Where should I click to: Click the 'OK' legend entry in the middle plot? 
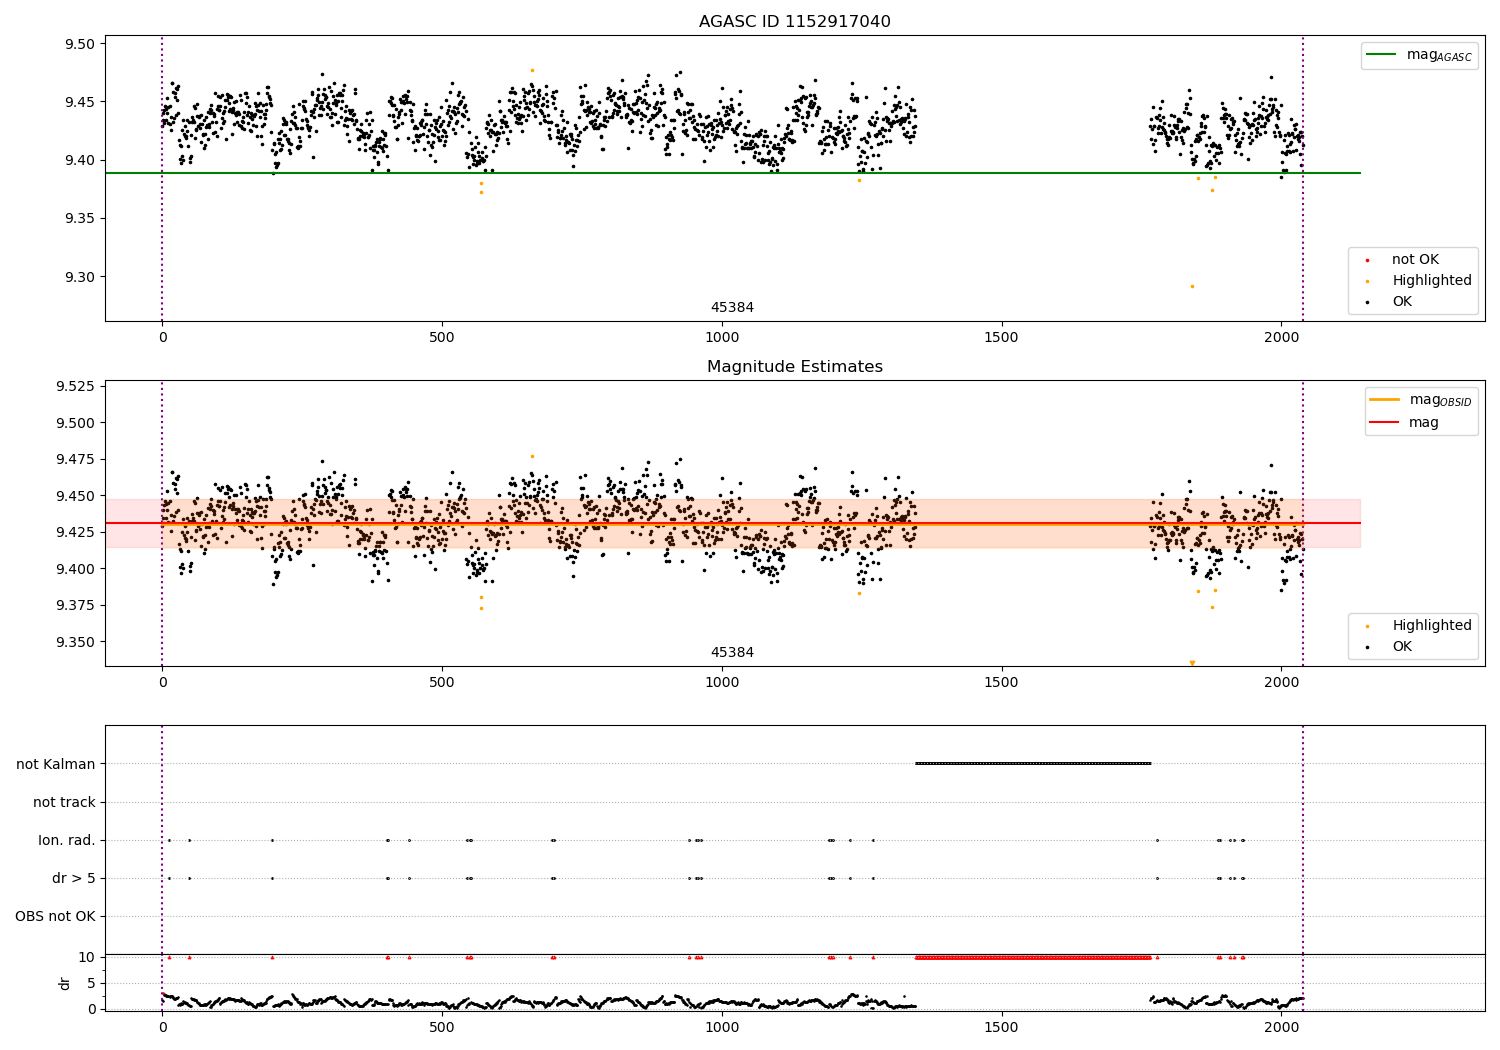[x=1402, y=647]
